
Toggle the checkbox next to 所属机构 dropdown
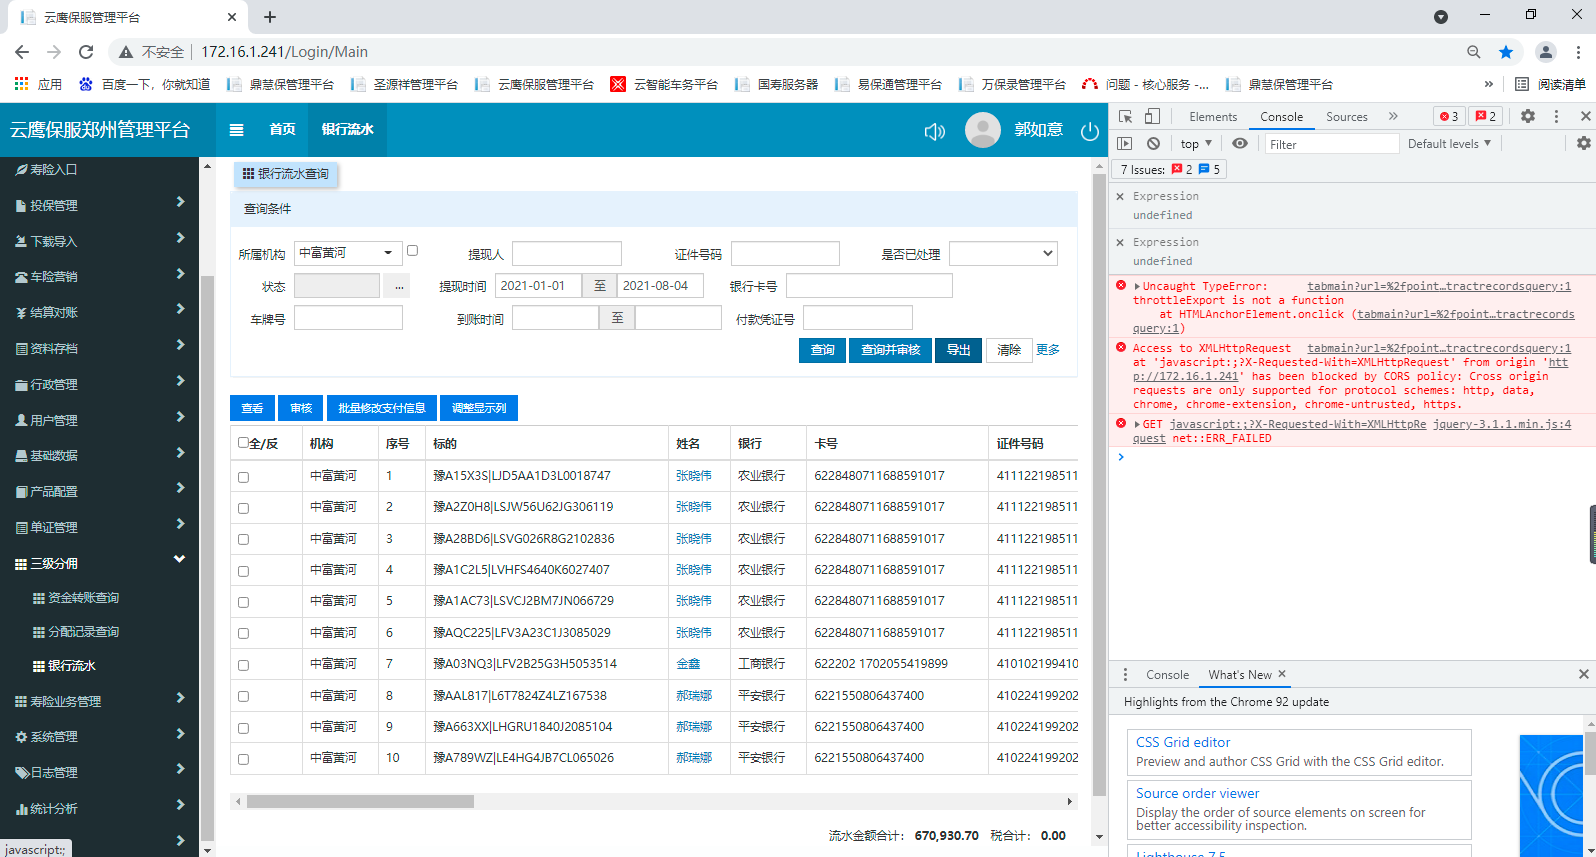point(412,251)
